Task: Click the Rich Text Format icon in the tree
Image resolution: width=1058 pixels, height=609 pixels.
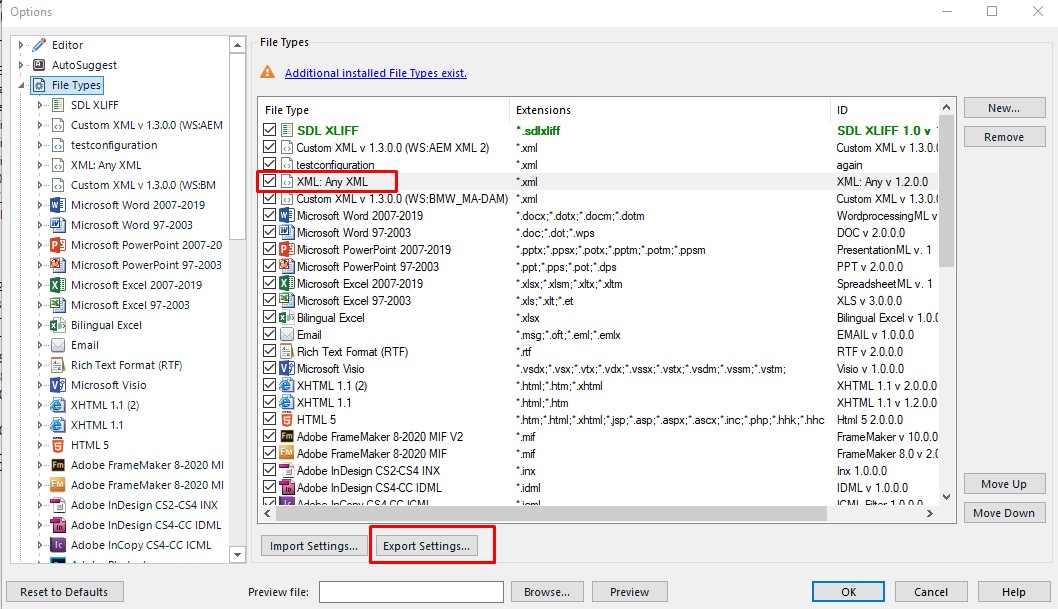Action: click(58, 366)
